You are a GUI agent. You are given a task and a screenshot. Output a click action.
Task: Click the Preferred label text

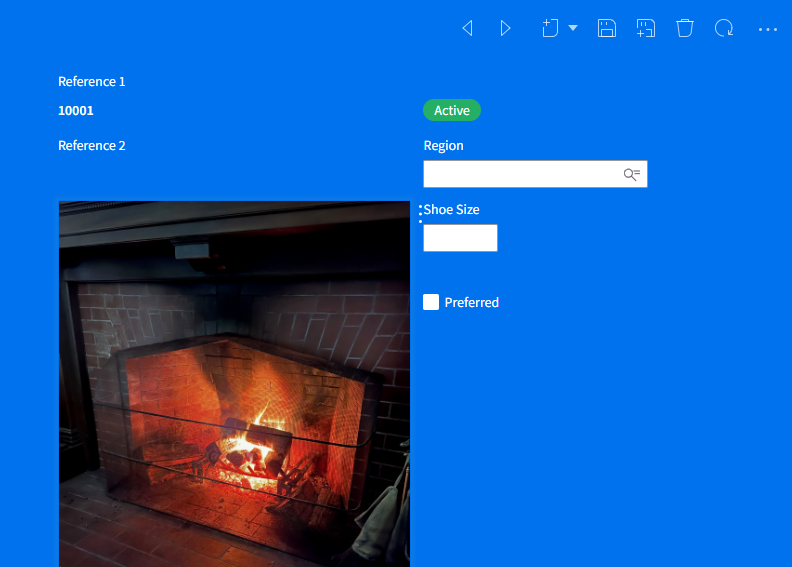tap(472, 302)
